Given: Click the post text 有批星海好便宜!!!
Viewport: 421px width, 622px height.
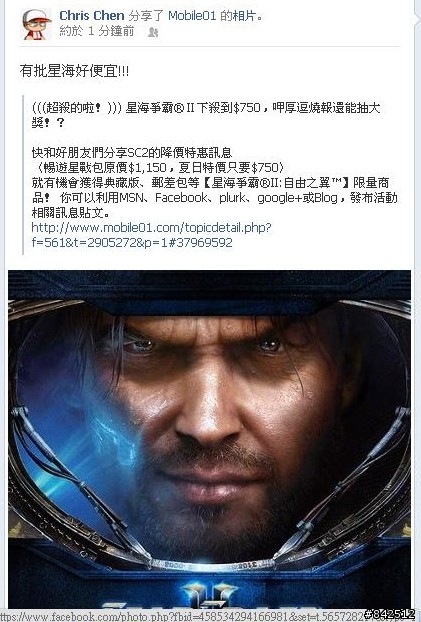Looking at the screenshot, I should point(74,71).
